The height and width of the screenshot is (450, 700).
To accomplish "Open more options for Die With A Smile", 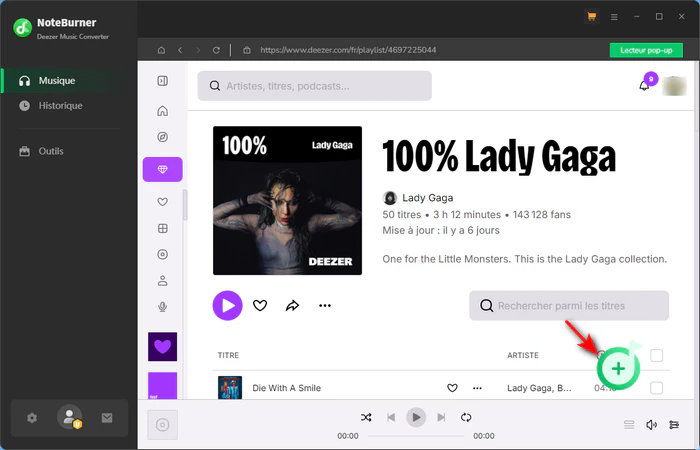I will [477, 388].
